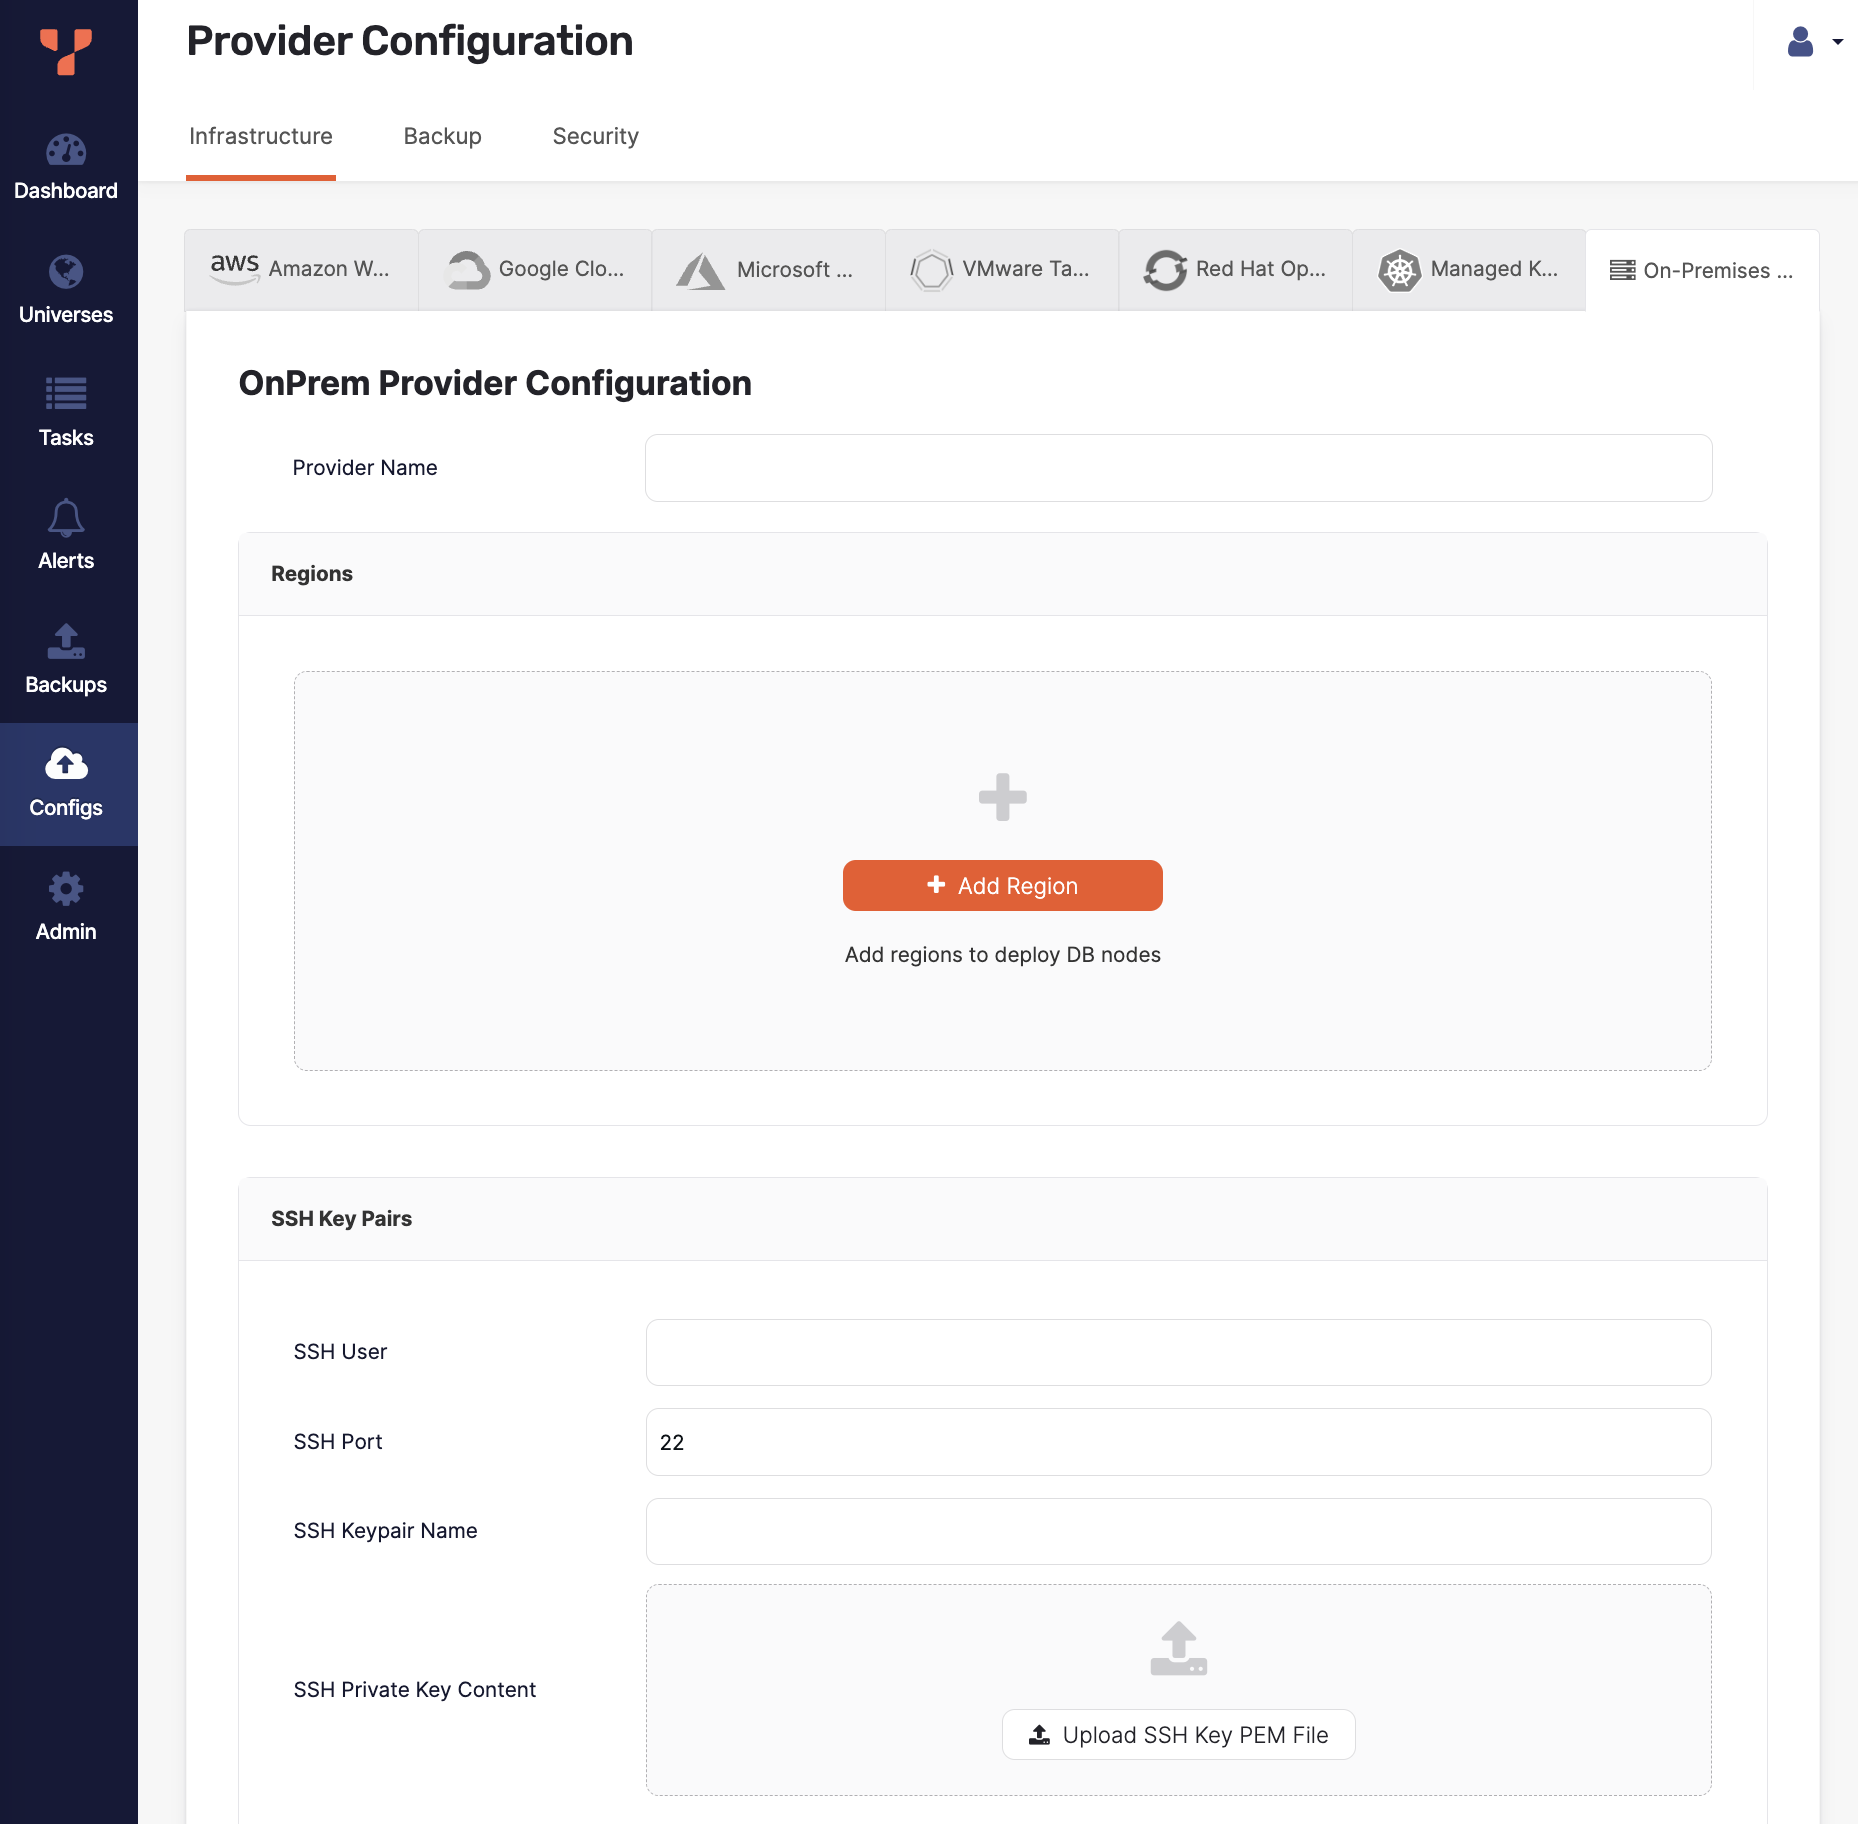
Task: Select Configs in the sidebar
Action: coord(66,784)
